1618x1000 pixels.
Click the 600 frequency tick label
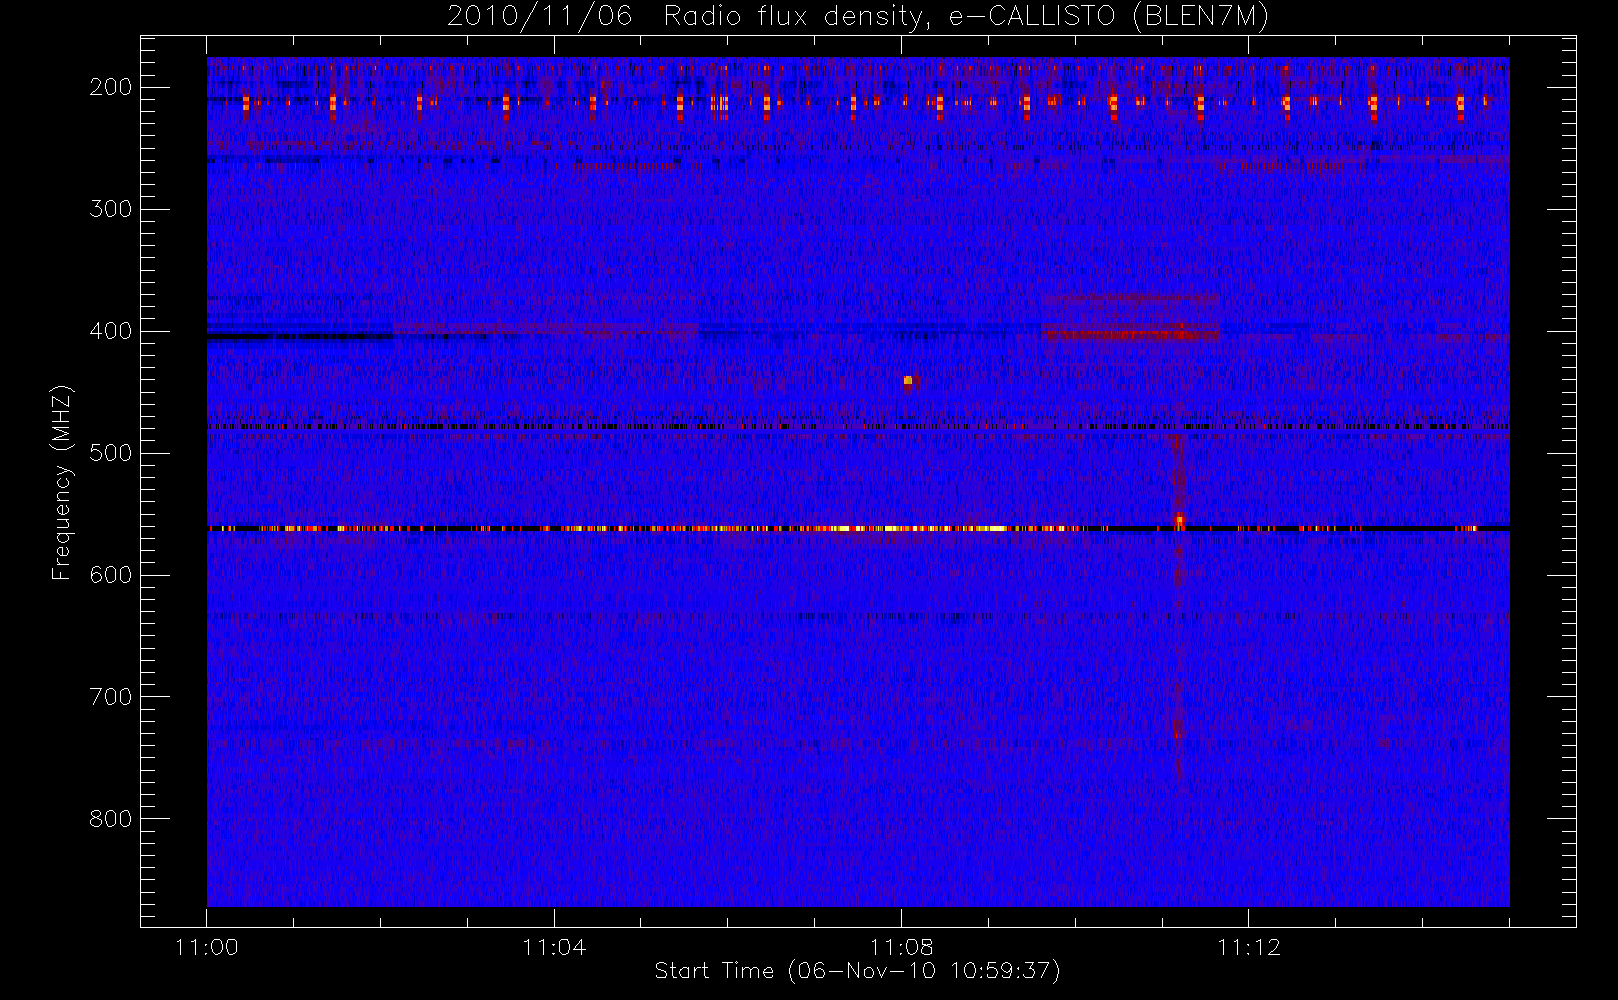tap(111, 575)
